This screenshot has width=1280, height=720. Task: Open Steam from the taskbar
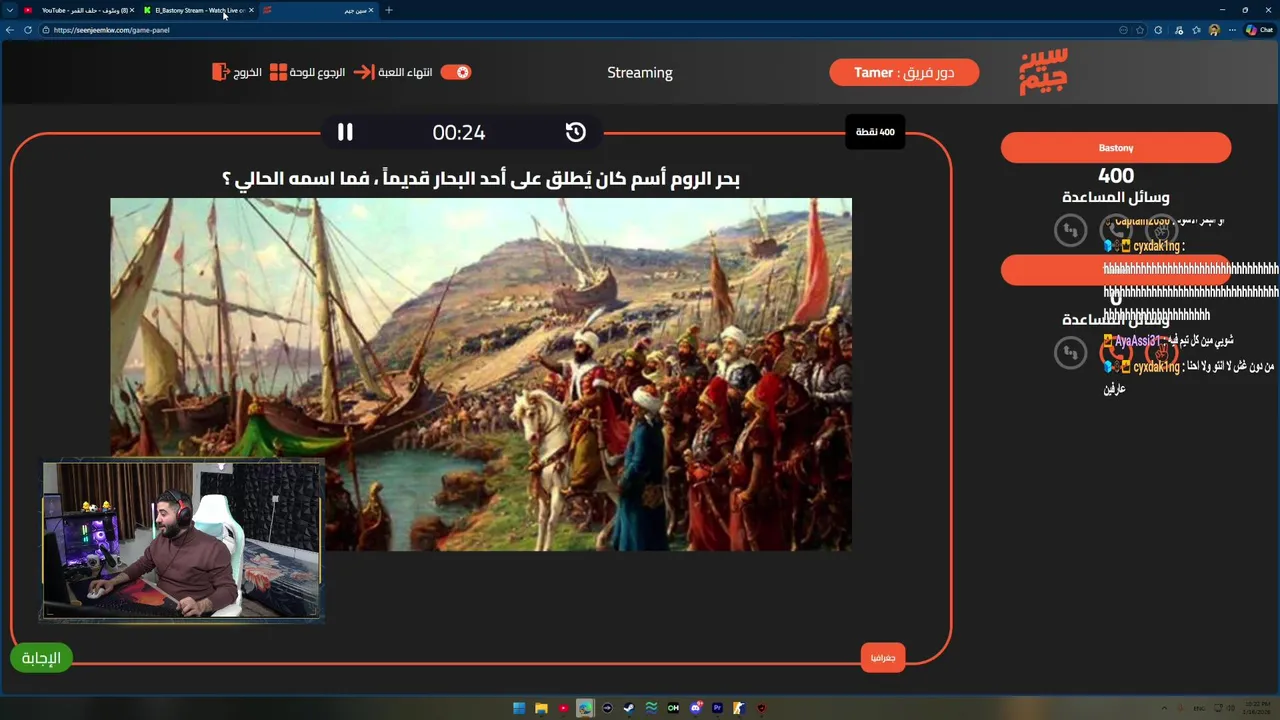pos(629,708)
